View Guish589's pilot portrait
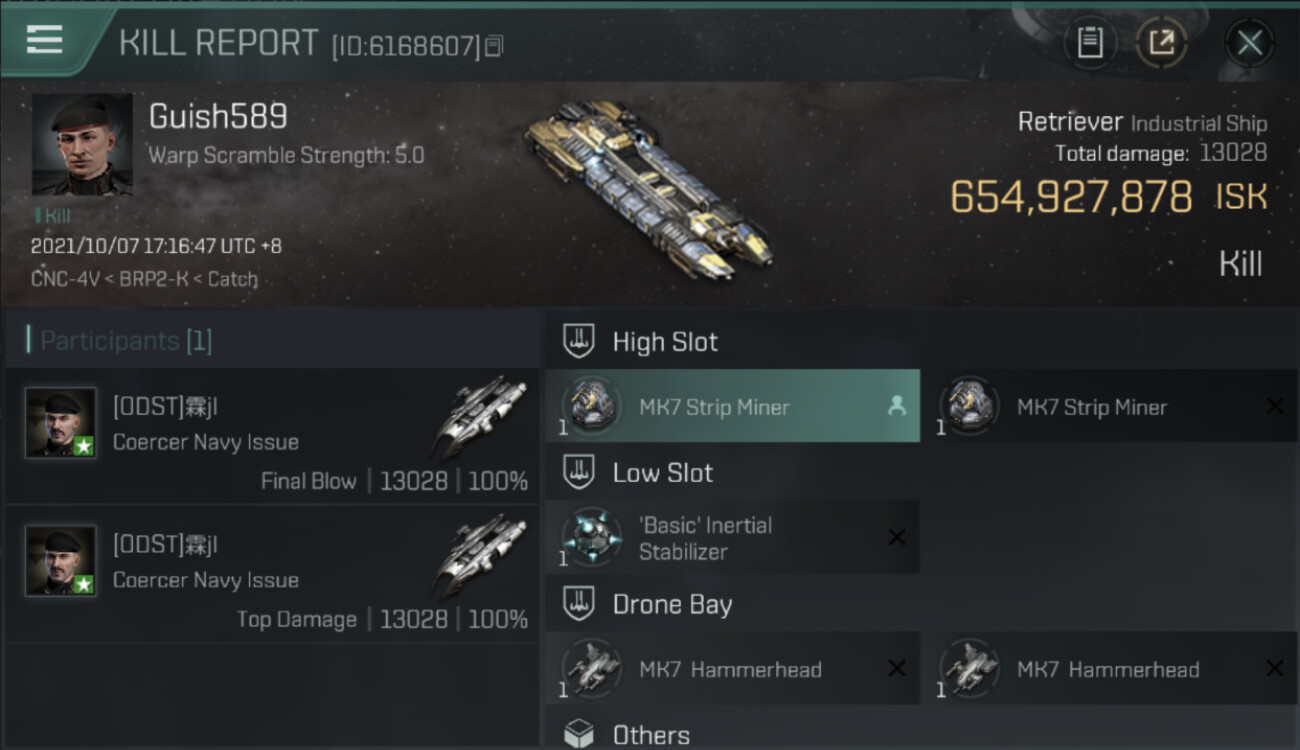This screenshot has width=1300, height=750. [x=82, y=144]
